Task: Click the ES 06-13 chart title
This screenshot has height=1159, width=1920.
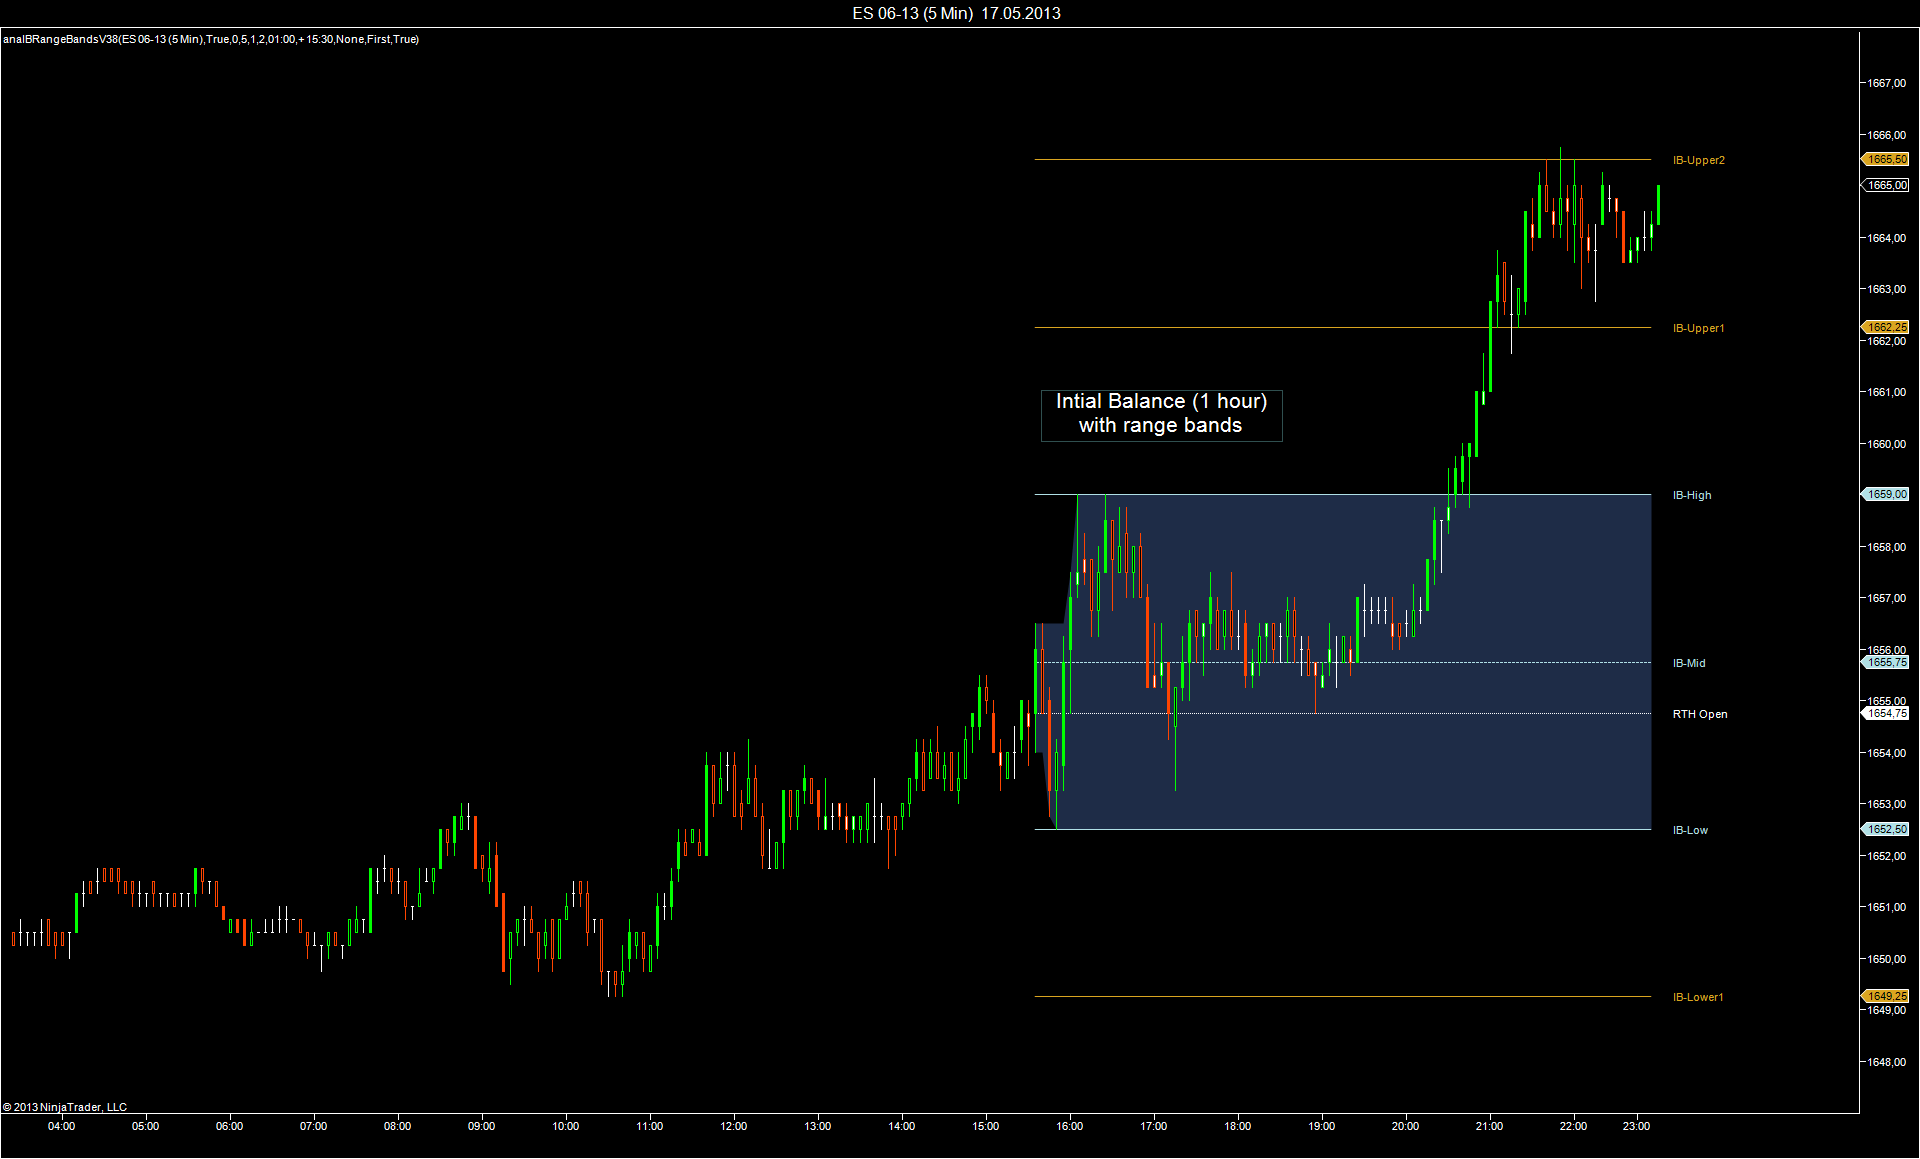Action: click(x=956, y=13)
